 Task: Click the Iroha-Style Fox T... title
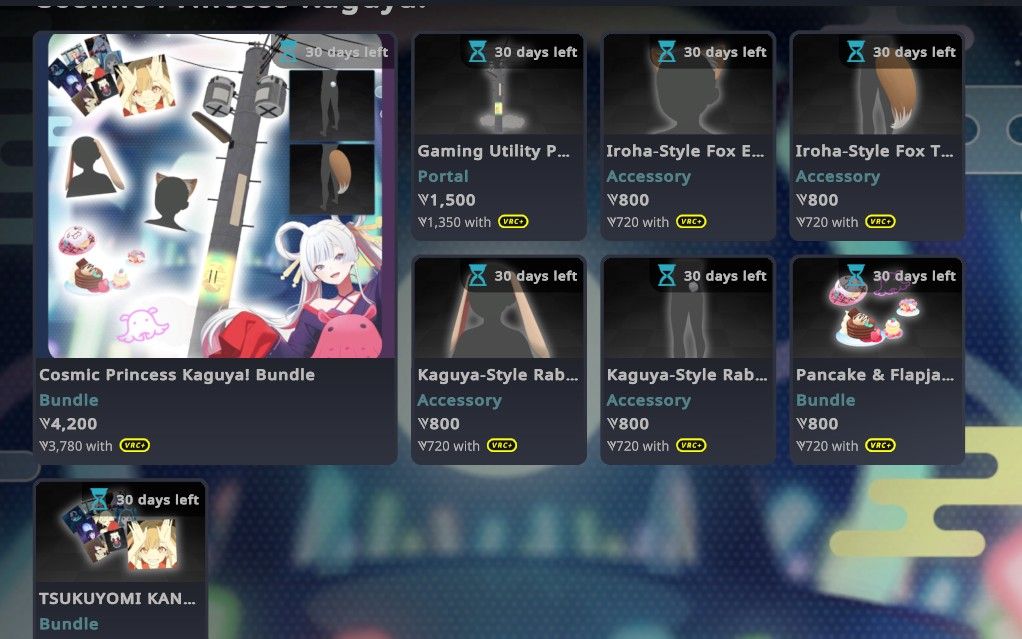pos(874,151)
